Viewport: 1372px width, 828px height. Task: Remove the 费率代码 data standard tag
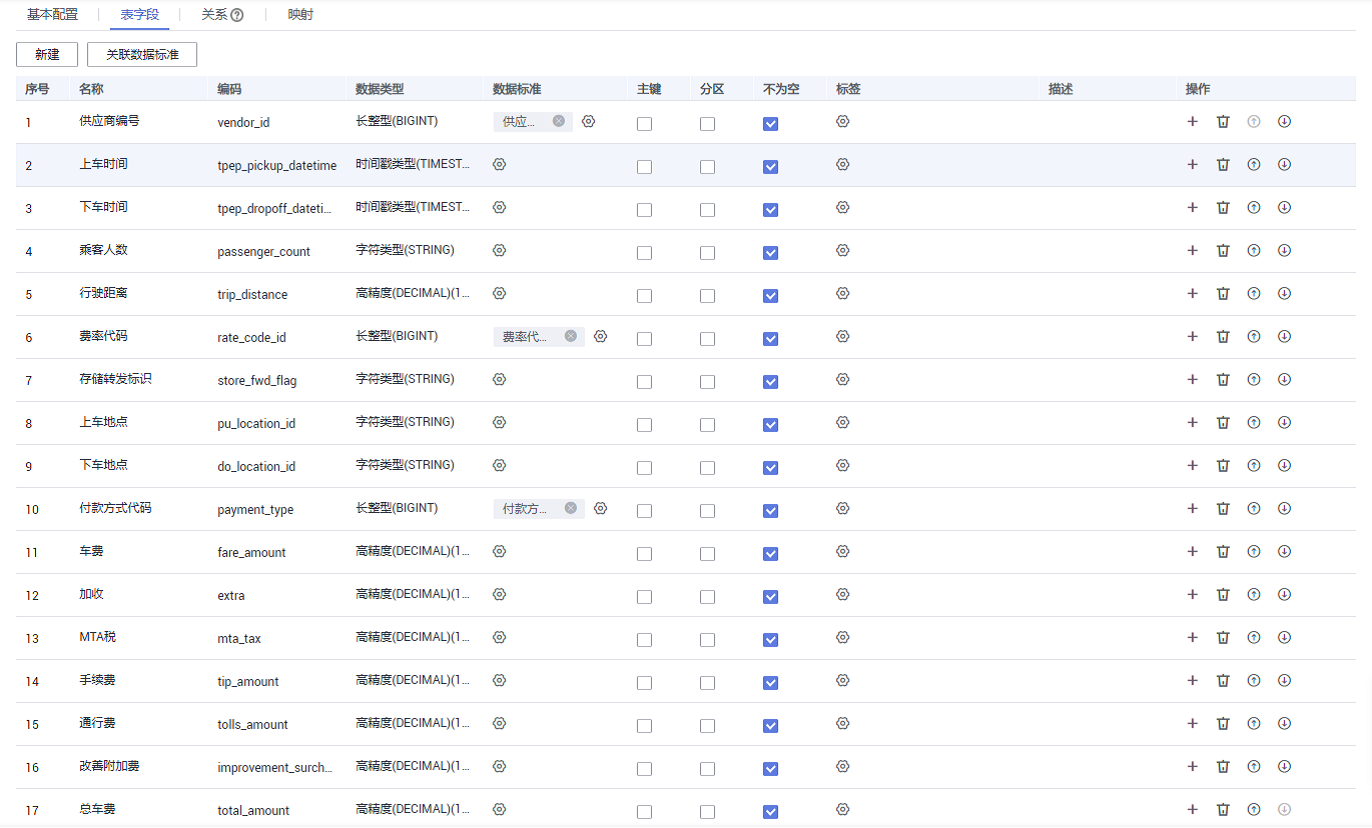571,337
